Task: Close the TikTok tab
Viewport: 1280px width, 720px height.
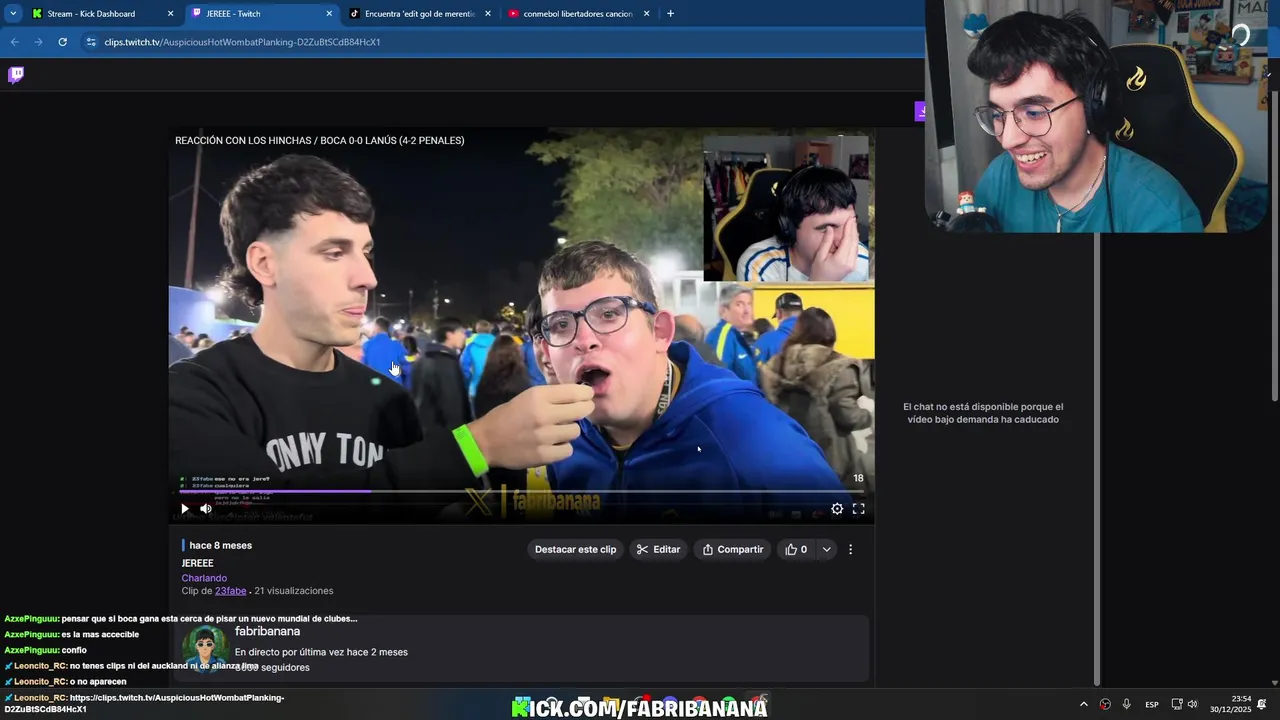Action: pos(488,14)
